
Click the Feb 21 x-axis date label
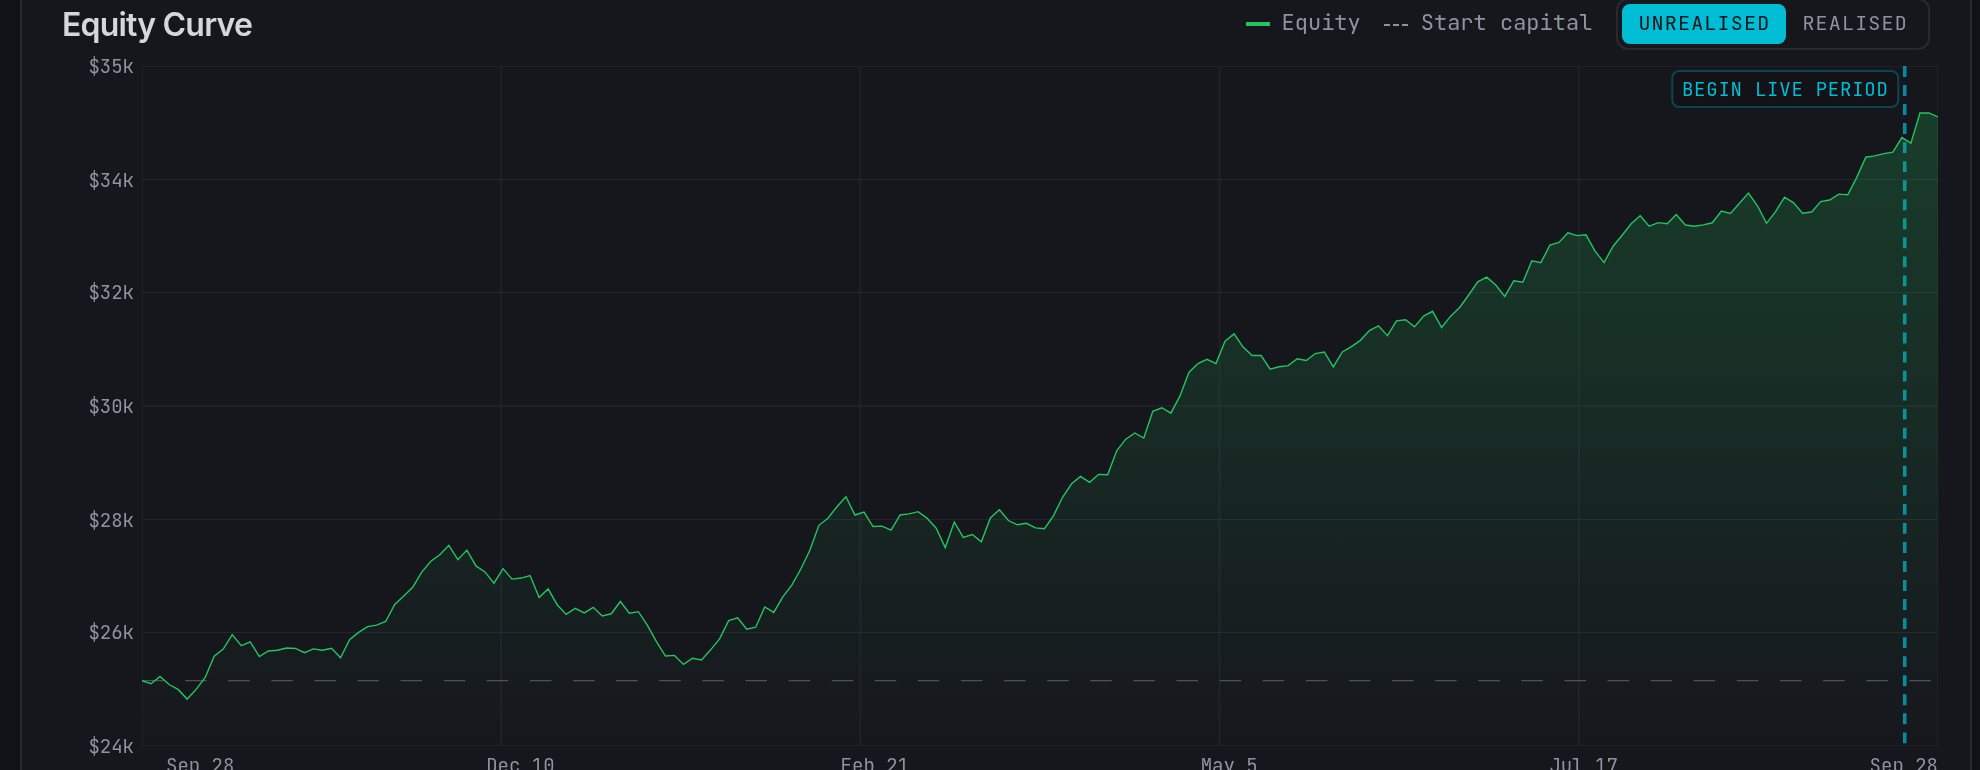pos(874,763)
